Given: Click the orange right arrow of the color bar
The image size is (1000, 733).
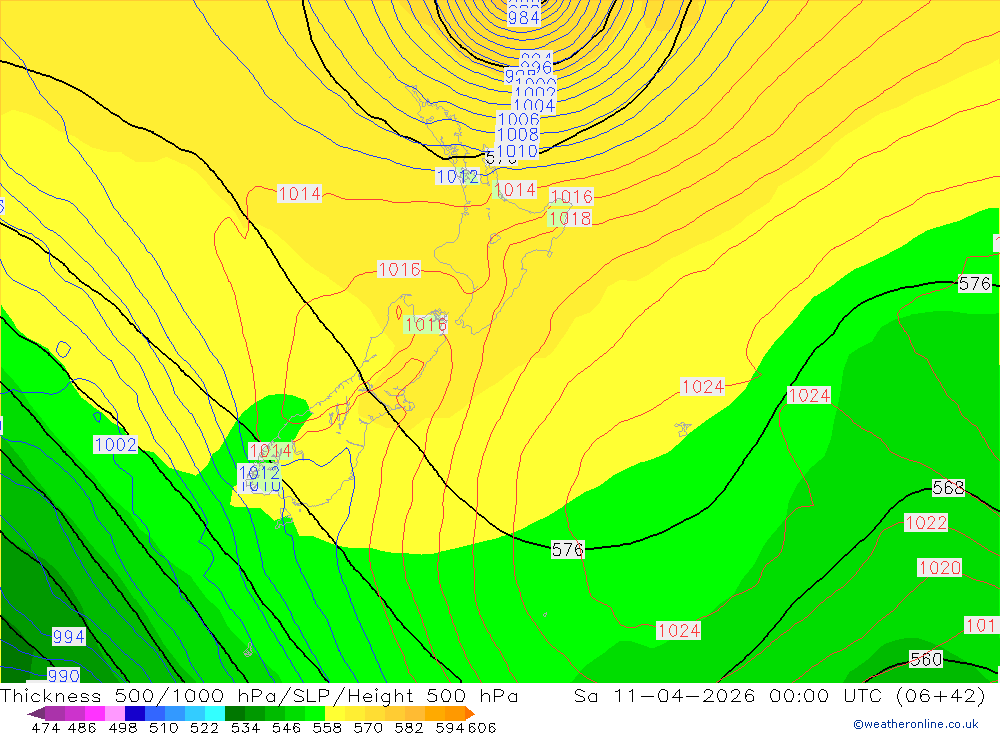Looking at the screenshot, I should (x=470, y=713).
